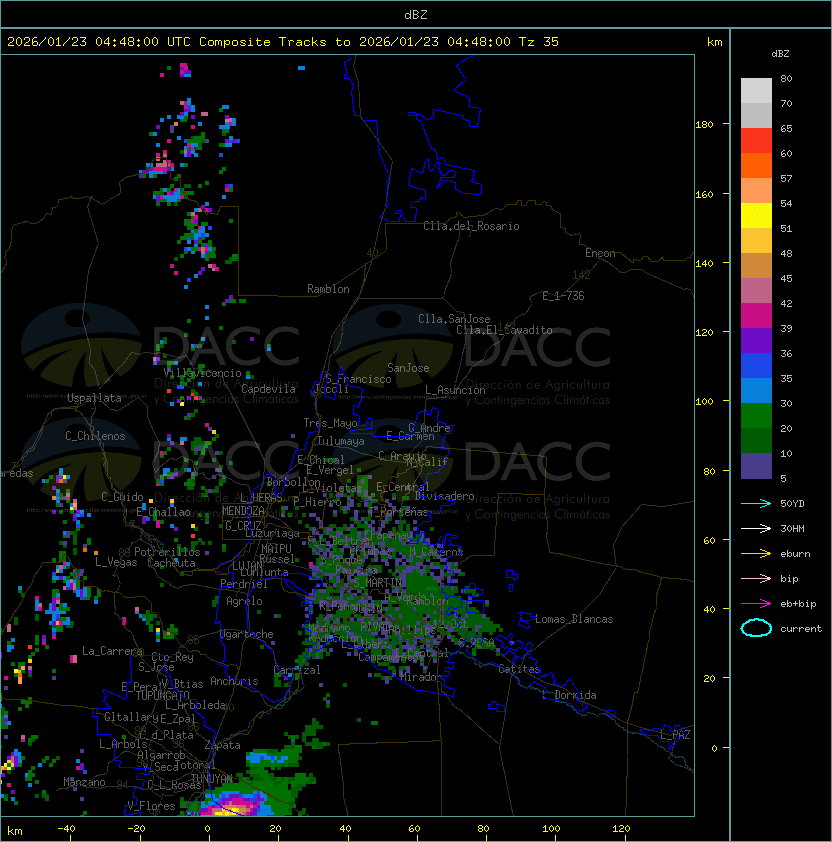832x842 pixels.
Task: Click the C_Chilenos label
Action: coord(95,436)
